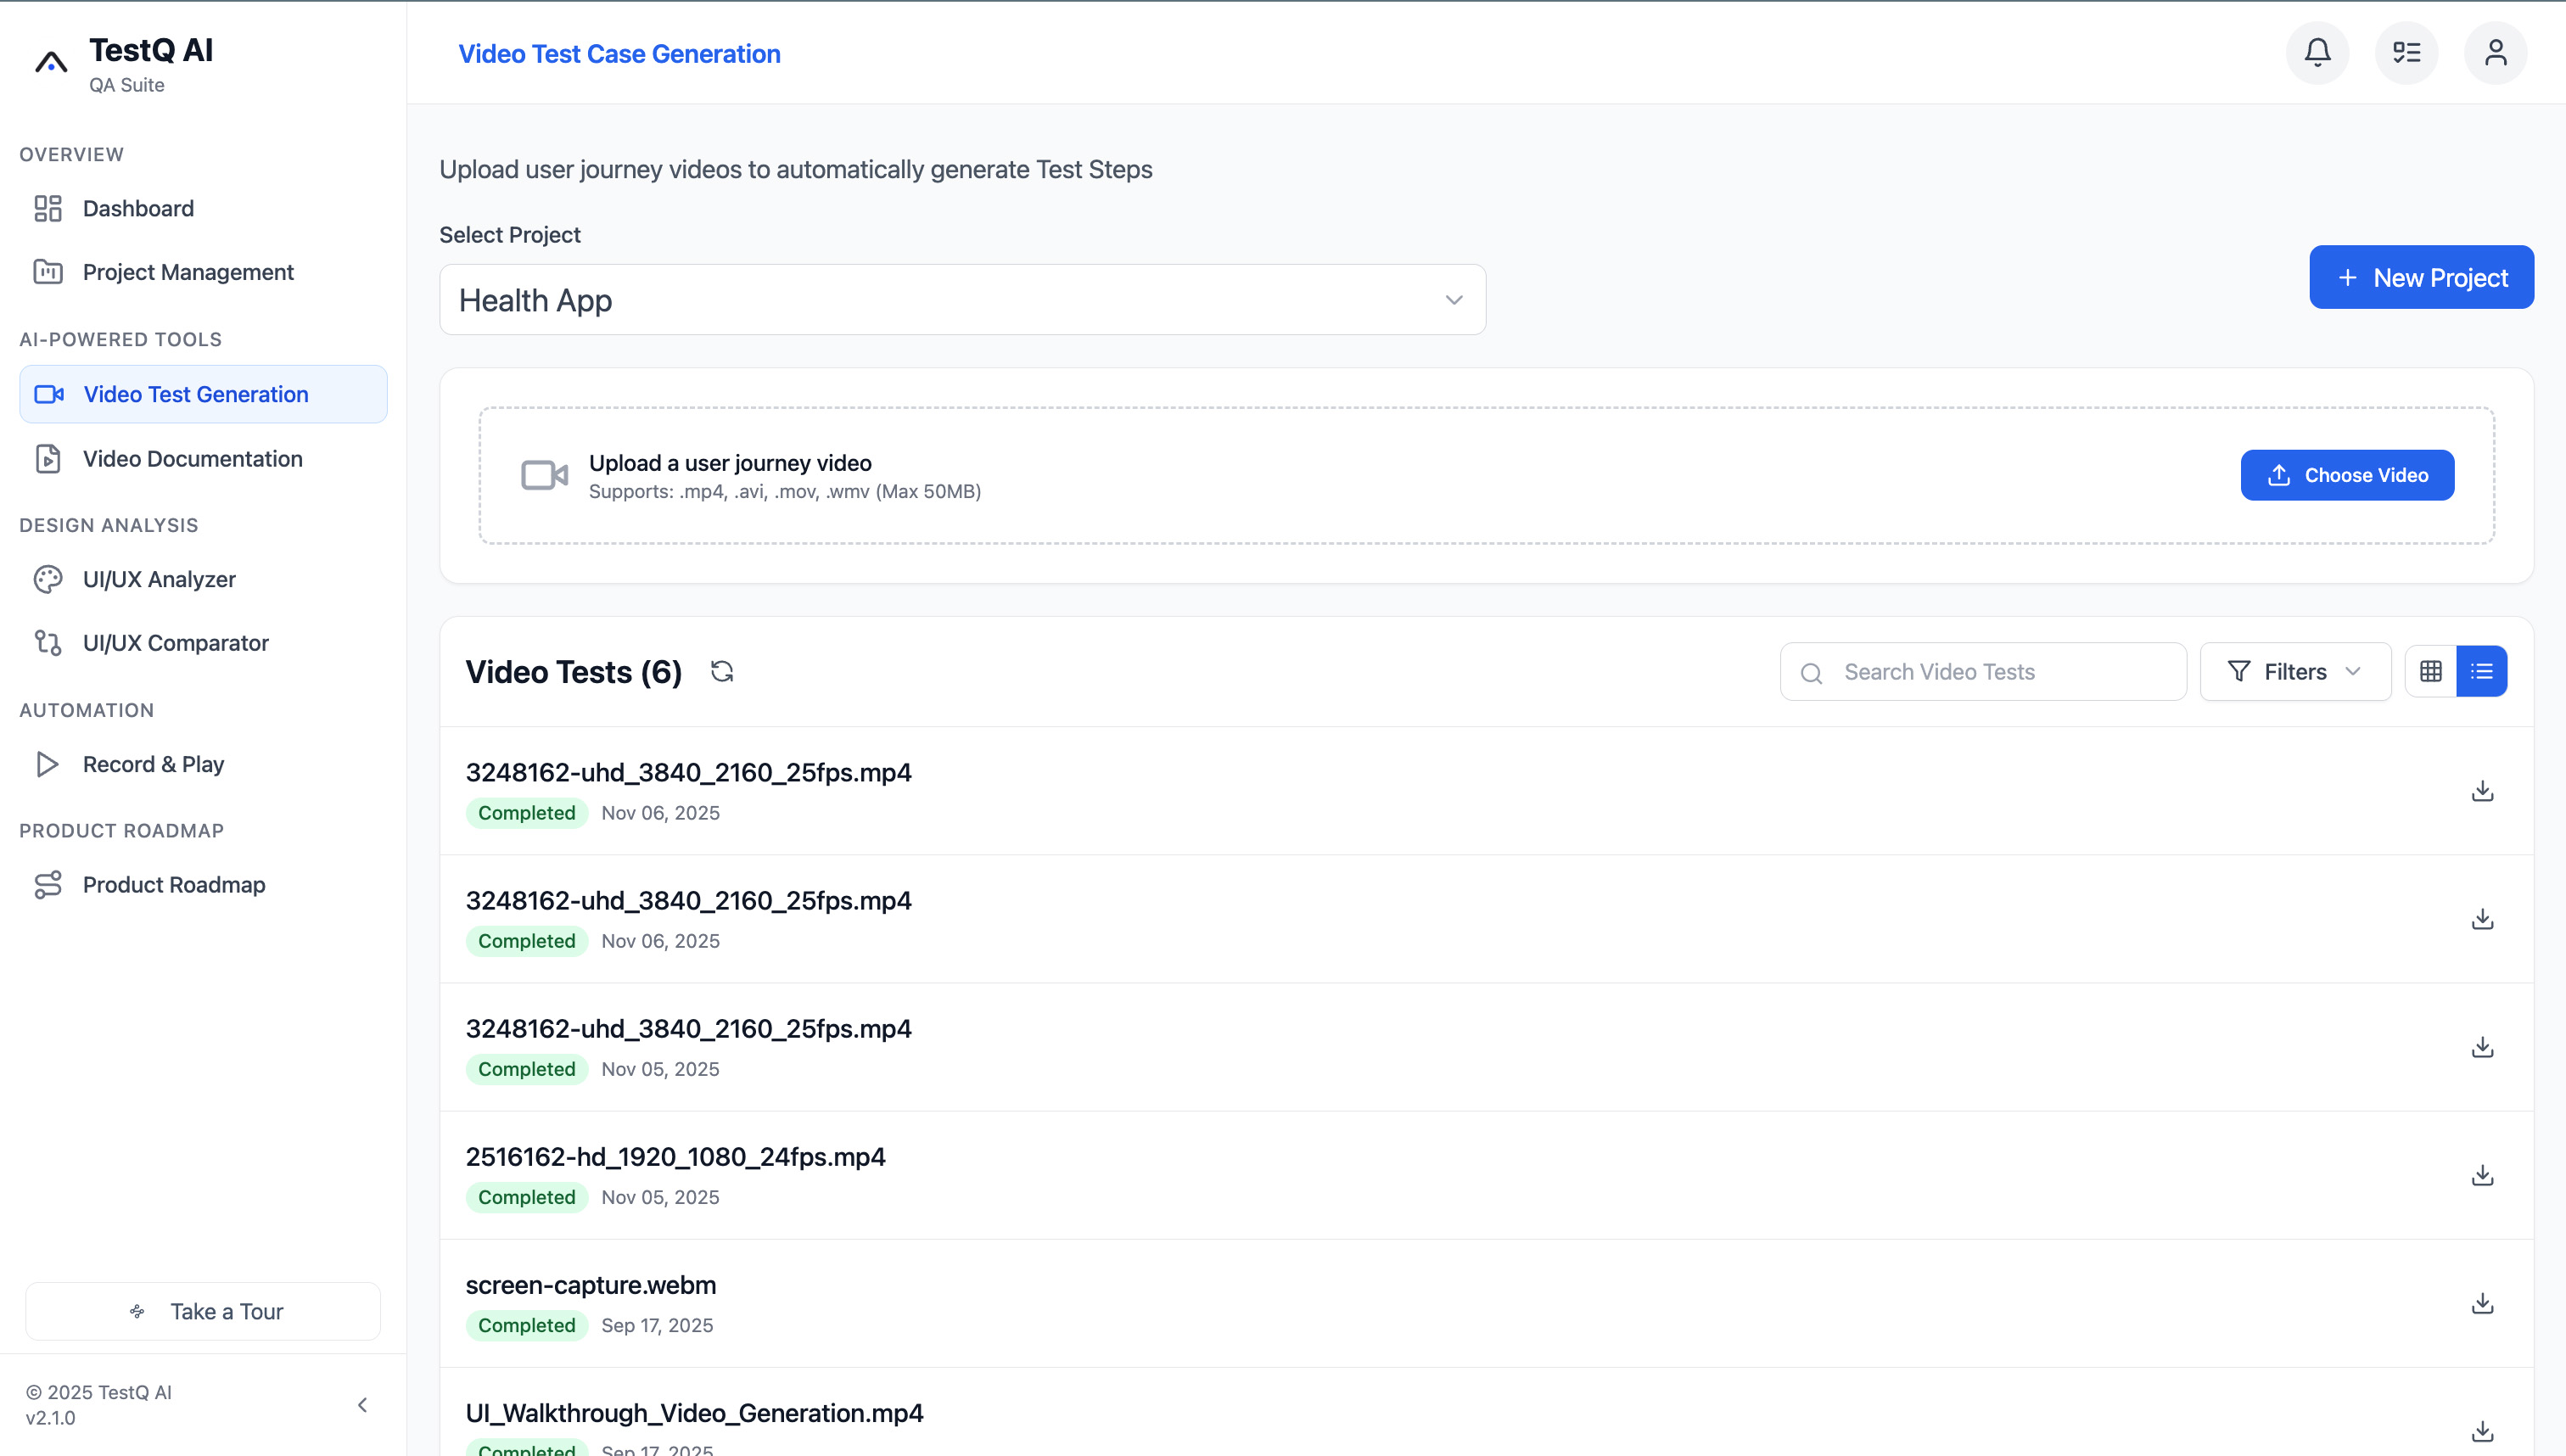Open Project Management
2566x1456 pixels.
pos(188,271)
